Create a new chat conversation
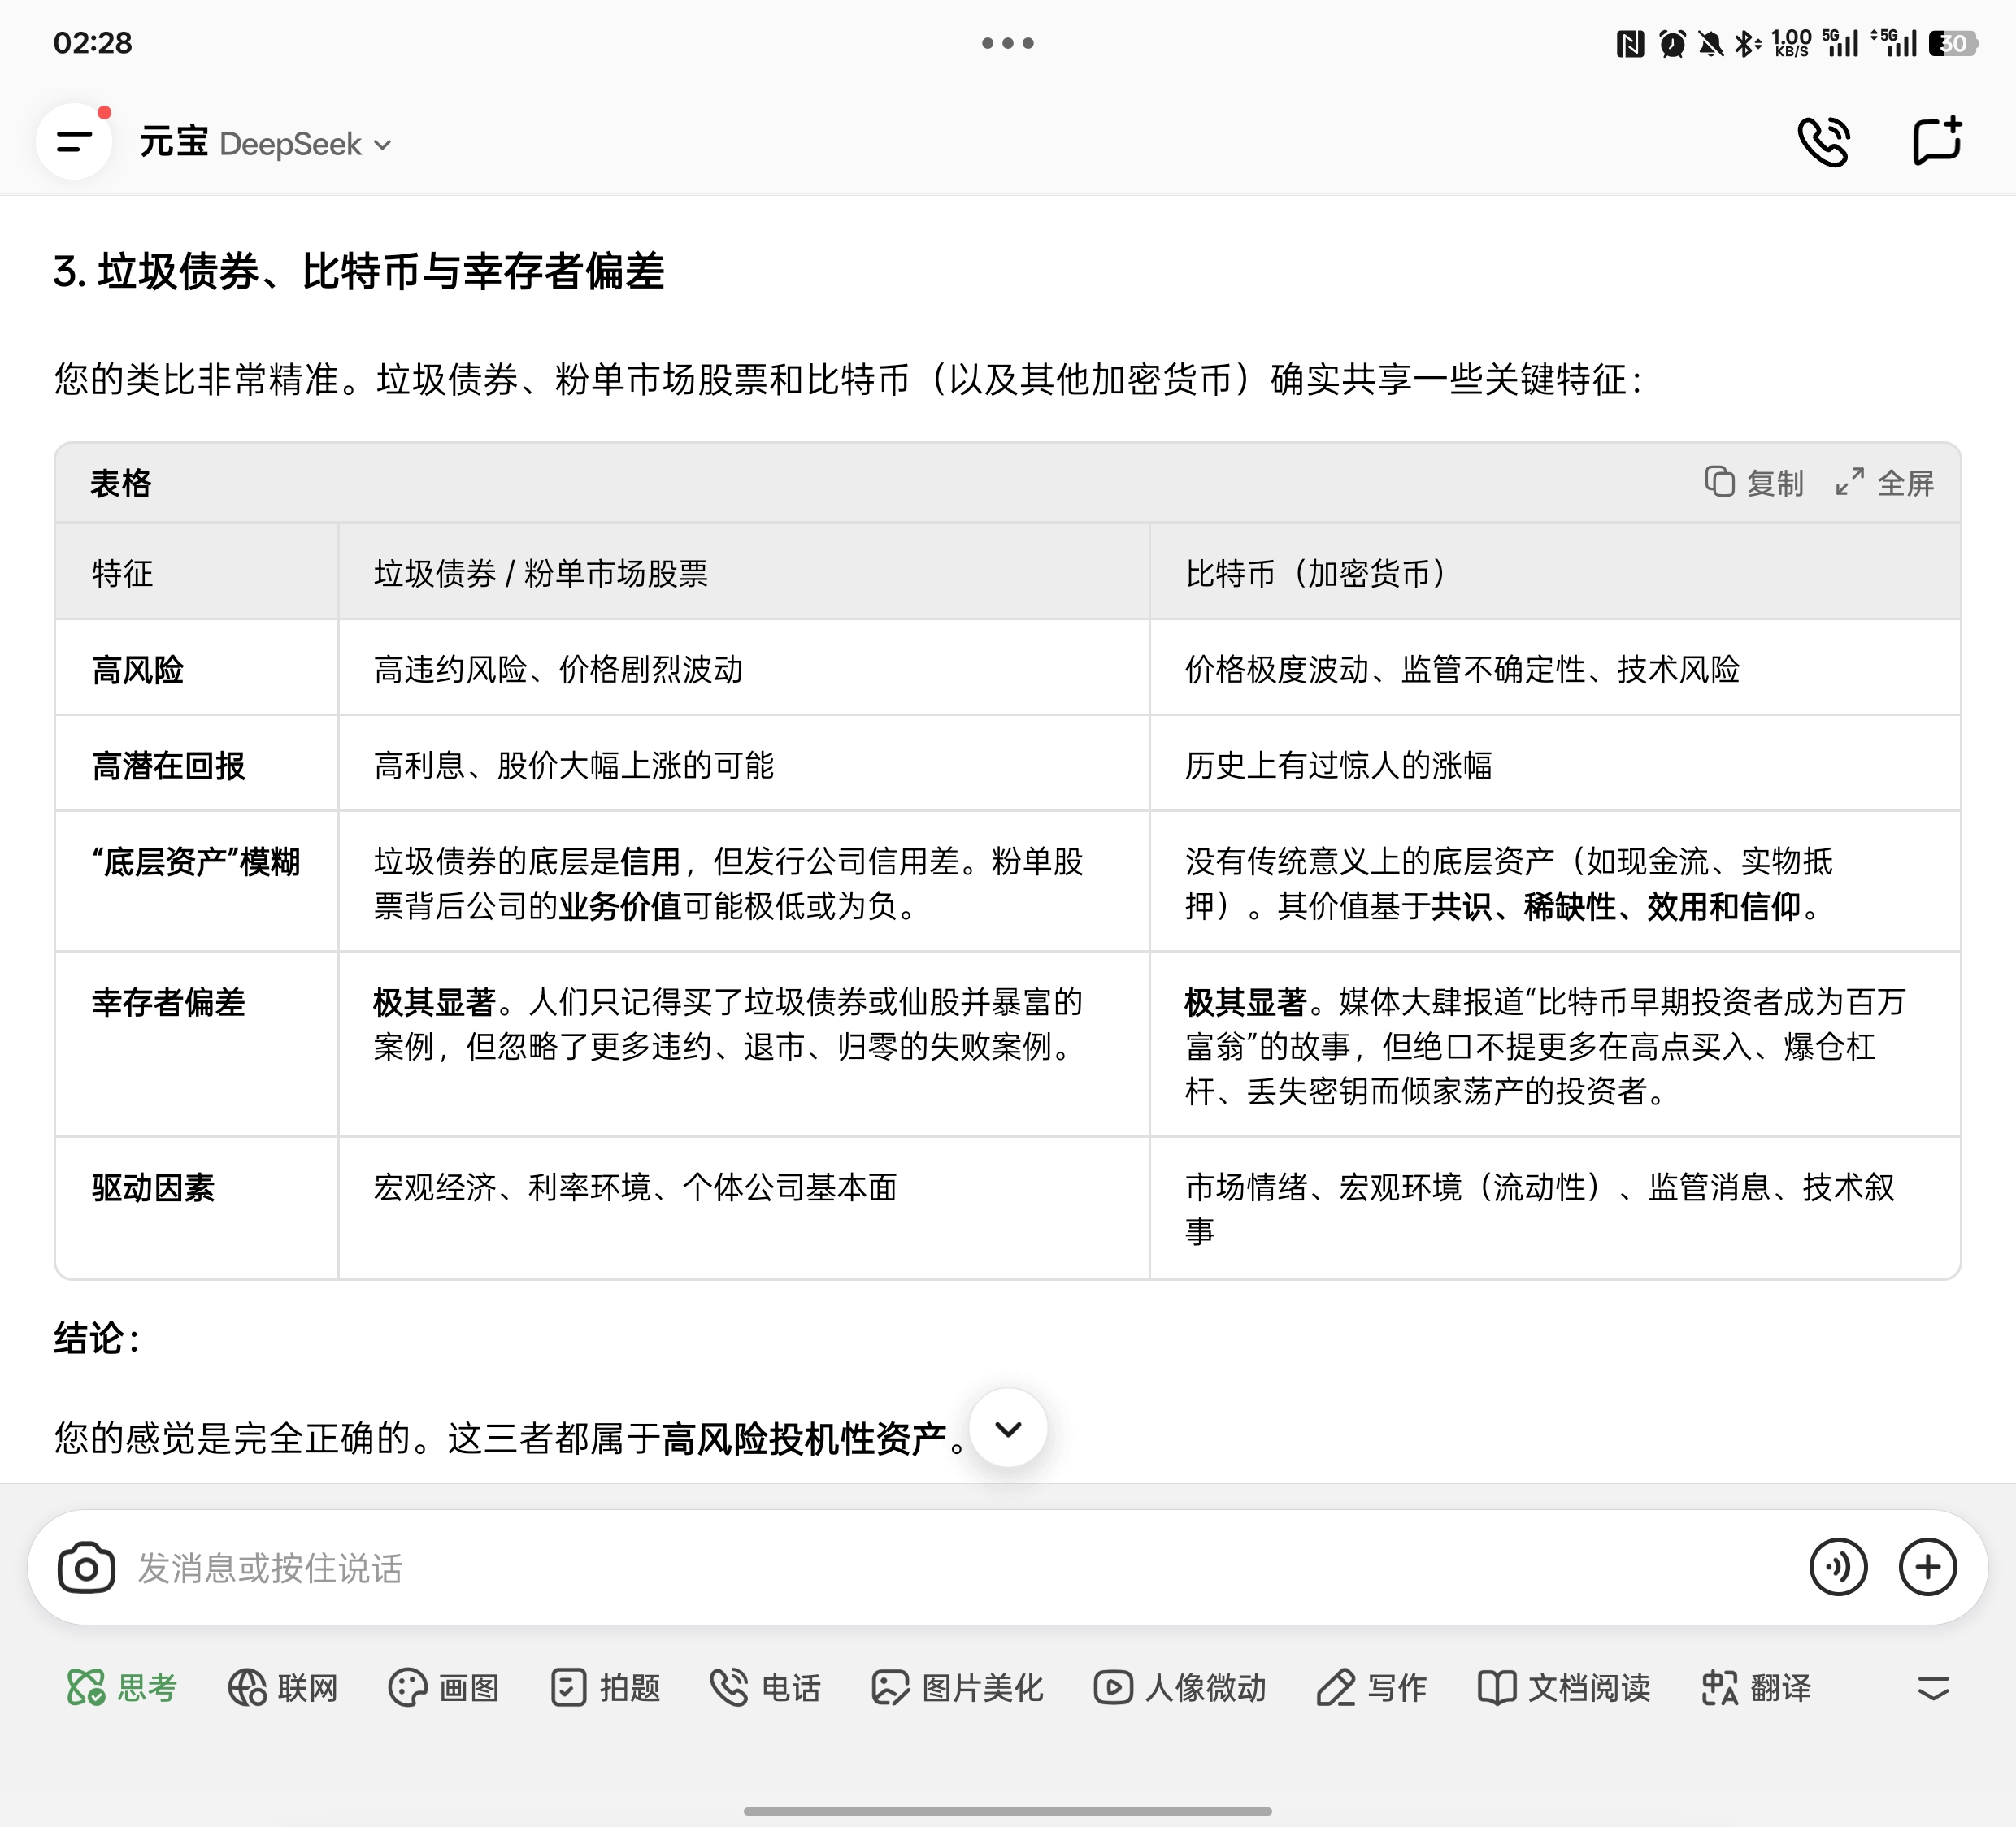Viewport: 2016px width, 1827px height. [x=1936, y=142]
